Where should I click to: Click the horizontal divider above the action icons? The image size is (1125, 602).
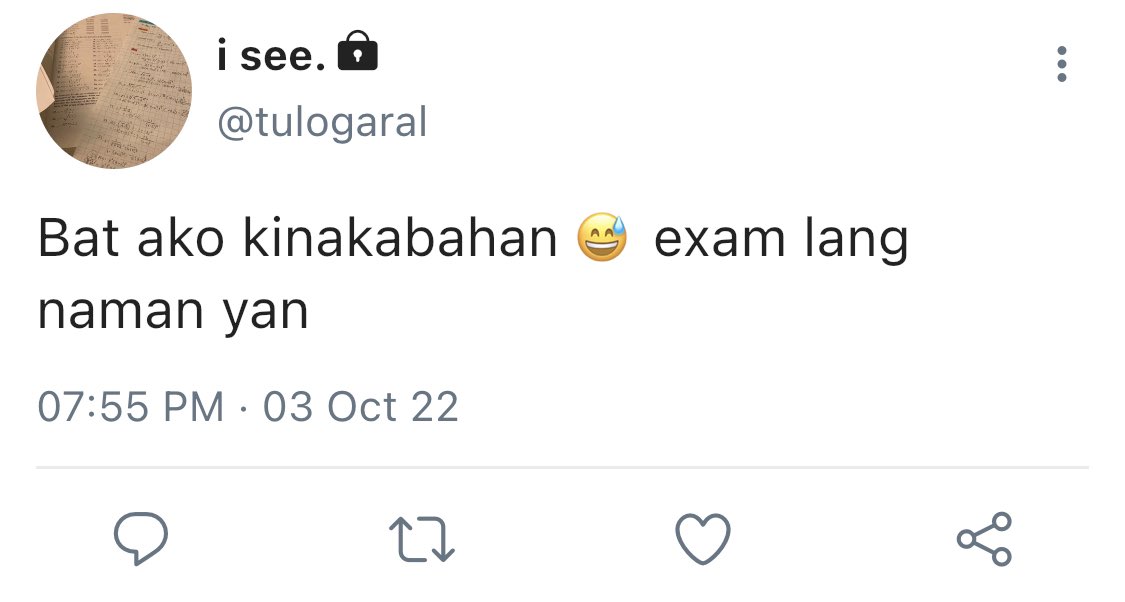click(562, 468)
